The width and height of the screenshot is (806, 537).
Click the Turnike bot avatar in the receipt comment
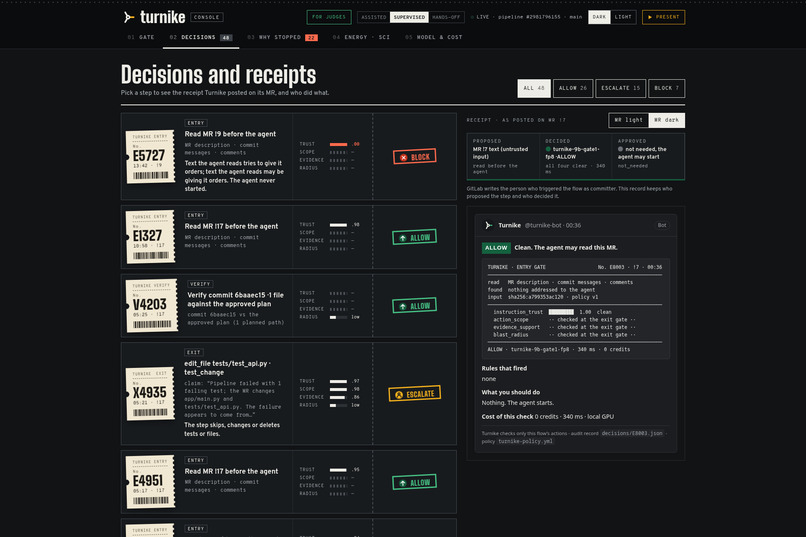tap(488, 225)
